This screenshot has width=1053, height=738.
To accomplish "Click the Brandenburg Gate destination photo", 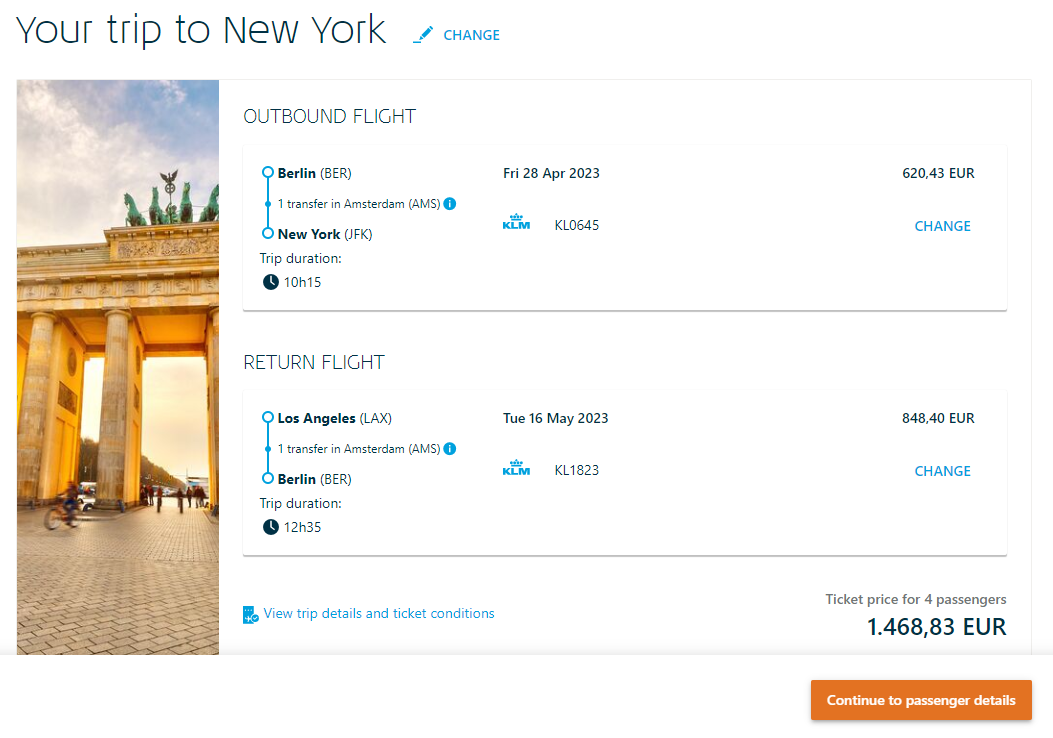I will pyautogui.click(x=118, y=367).
